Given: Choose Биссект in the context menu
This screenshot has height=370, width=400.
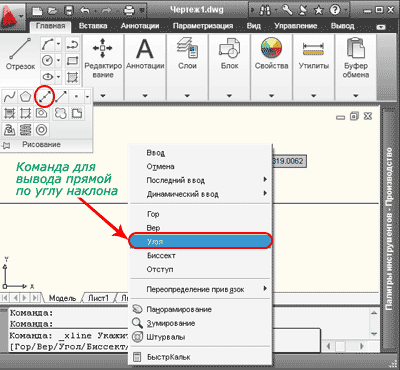Looking at the screenshot, I should 201,256.
